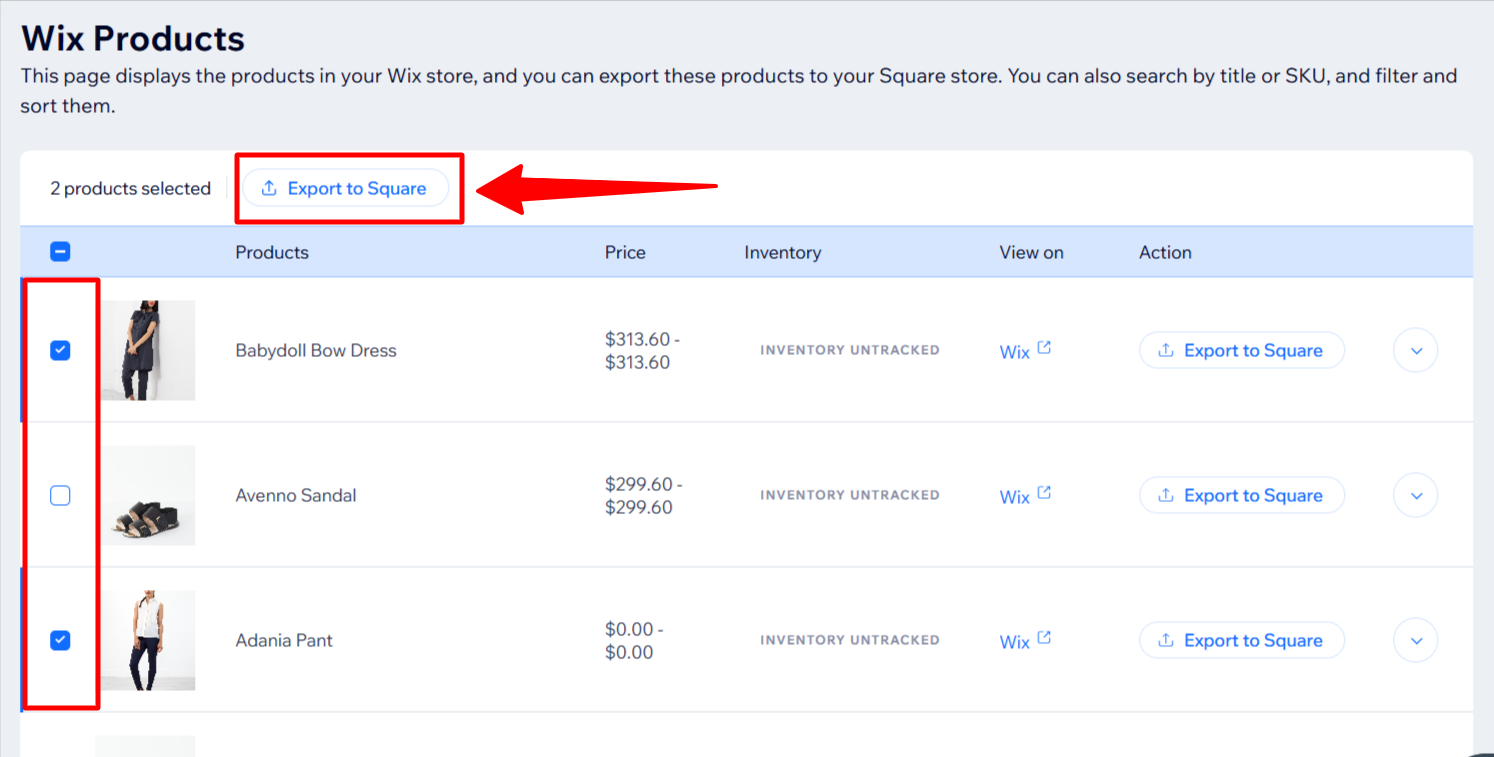Click Inventory Untracked badge for Babydoll Bow Dress
Image resolution: width=1494 pixels, height=757 pixels.
coord(850,350)
